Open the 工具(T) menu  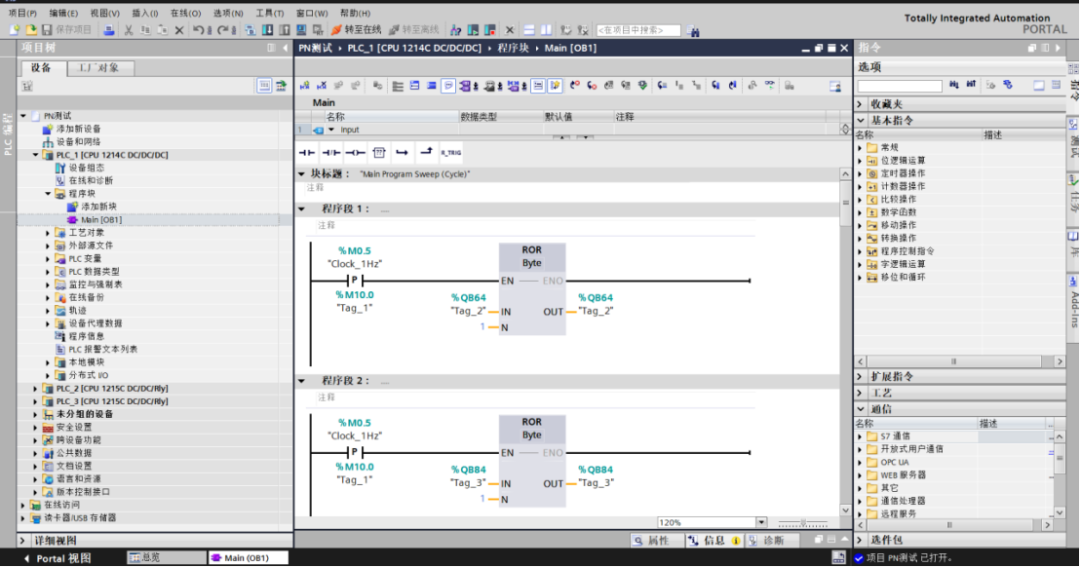[x=269, y=13]
